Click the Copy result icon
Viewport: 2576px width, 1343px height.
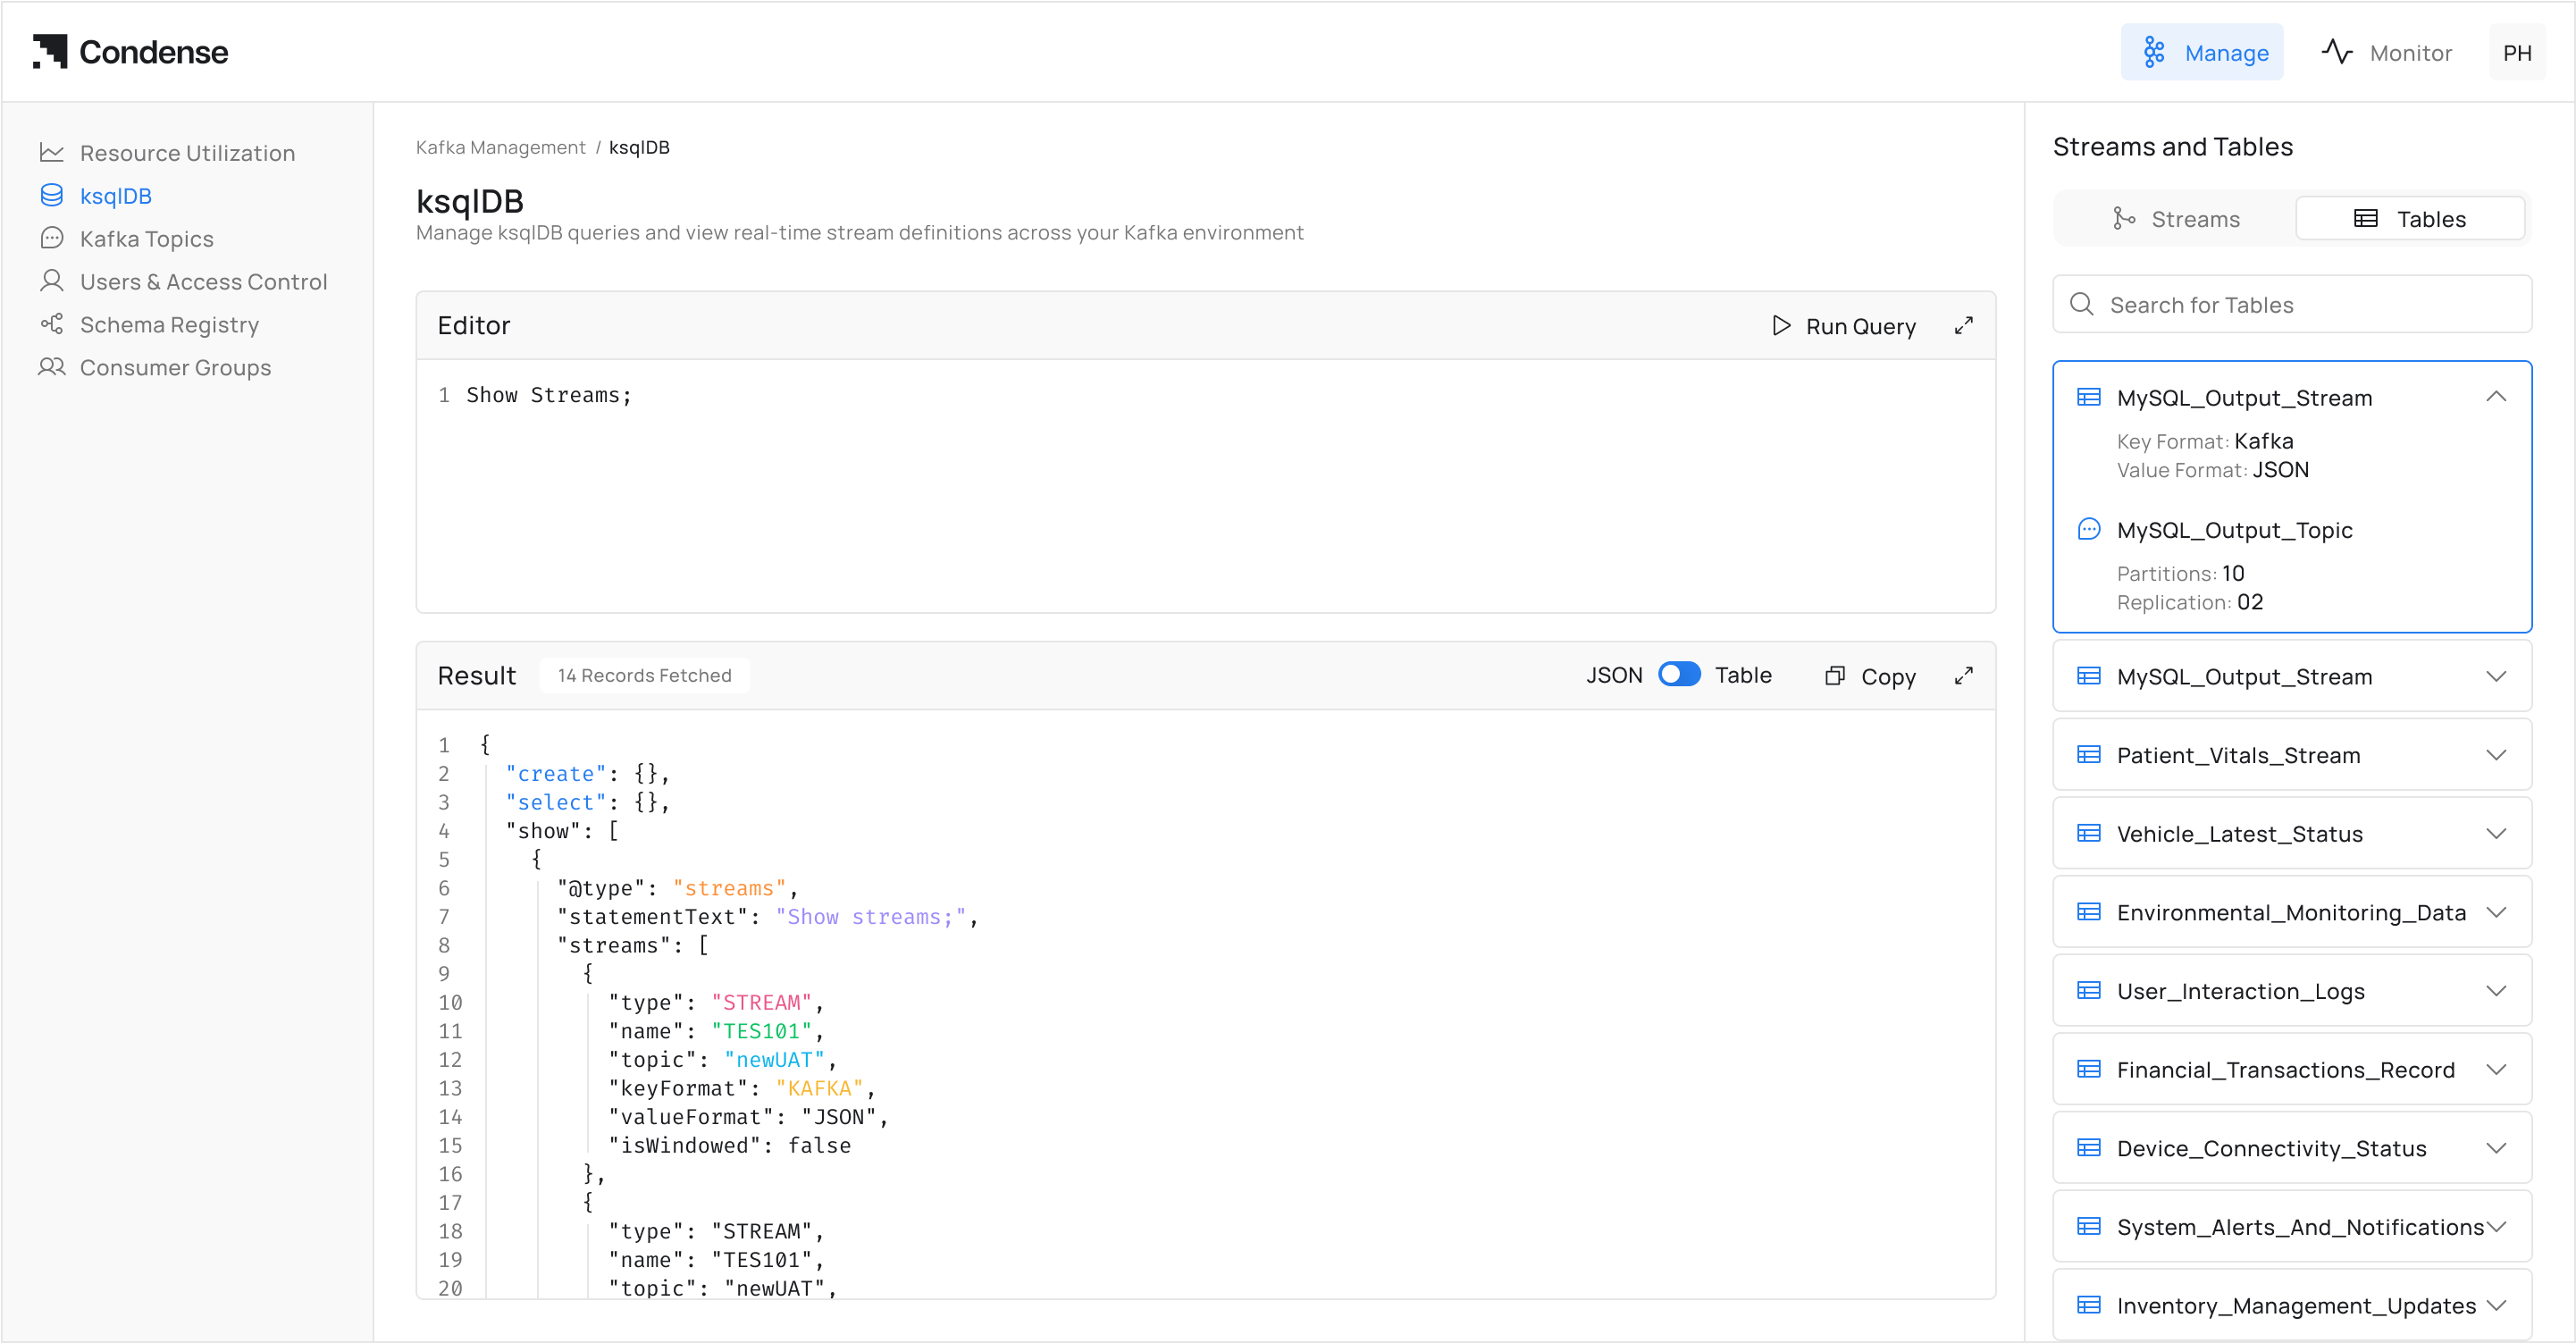tap(1834, 676)
